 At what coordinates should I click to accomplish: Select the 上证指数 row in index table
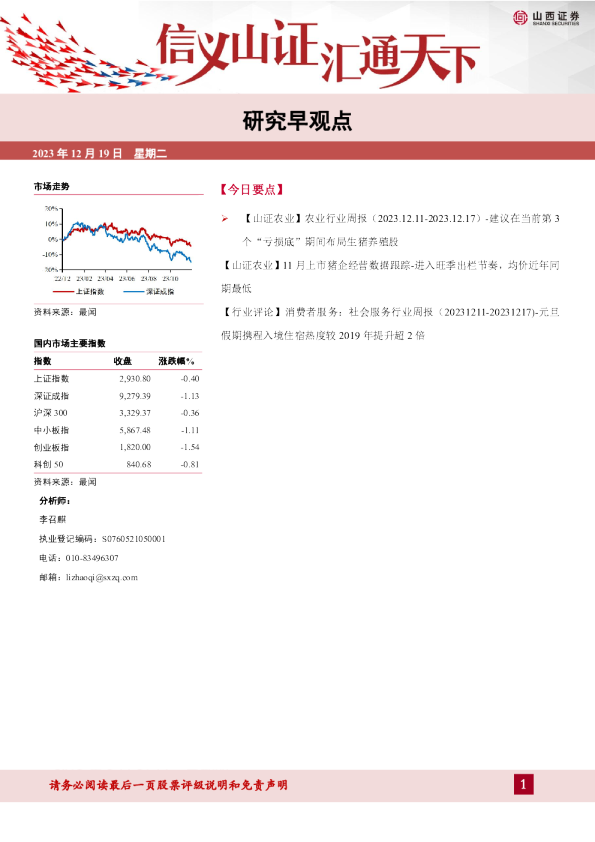pyautogui.click(x=117, y=379)
